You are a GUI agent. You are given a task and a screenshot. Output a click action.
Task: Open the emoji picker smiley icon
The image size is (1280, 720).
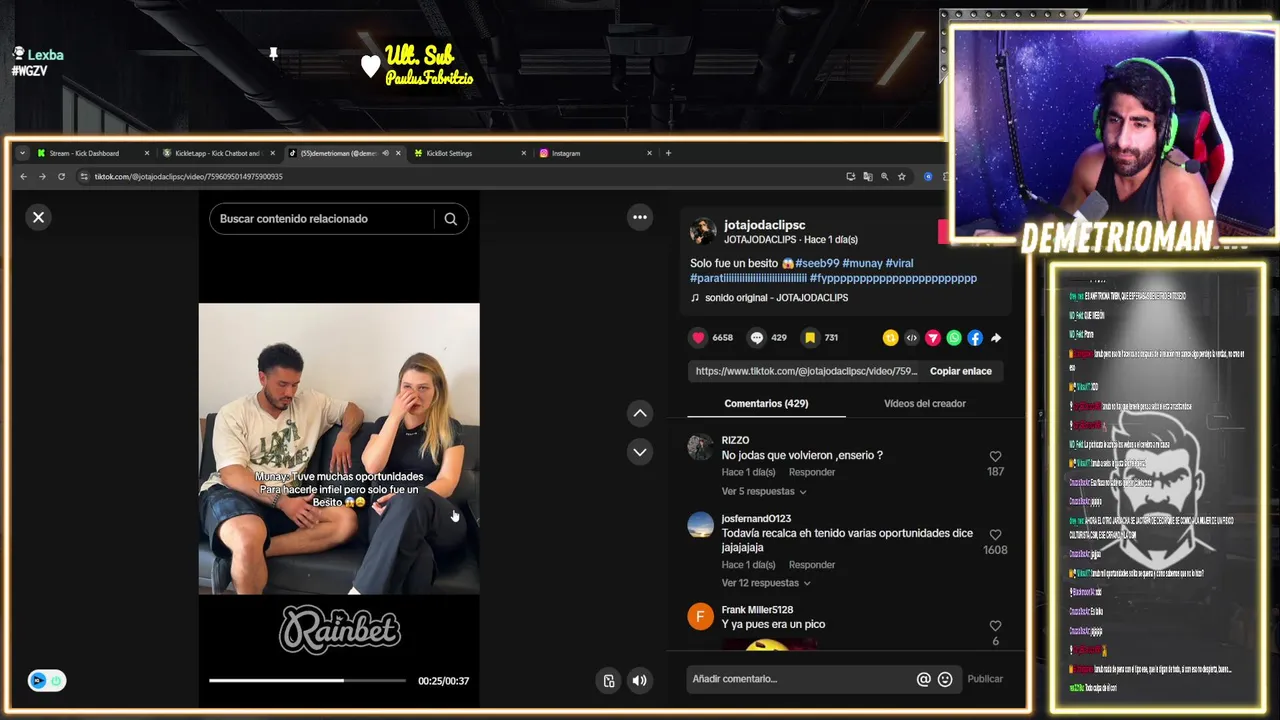coord(945,679)
